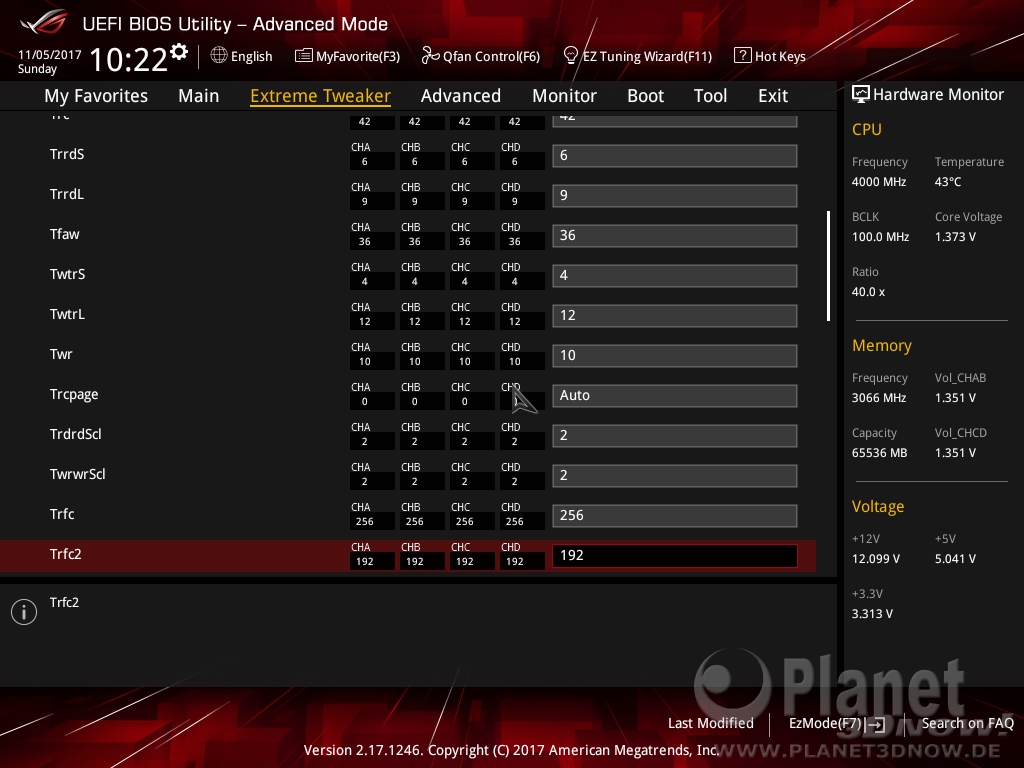Click the MyFavorite list icon
This screenshot has width=1024, height=768.
click(x=303, y=56)
